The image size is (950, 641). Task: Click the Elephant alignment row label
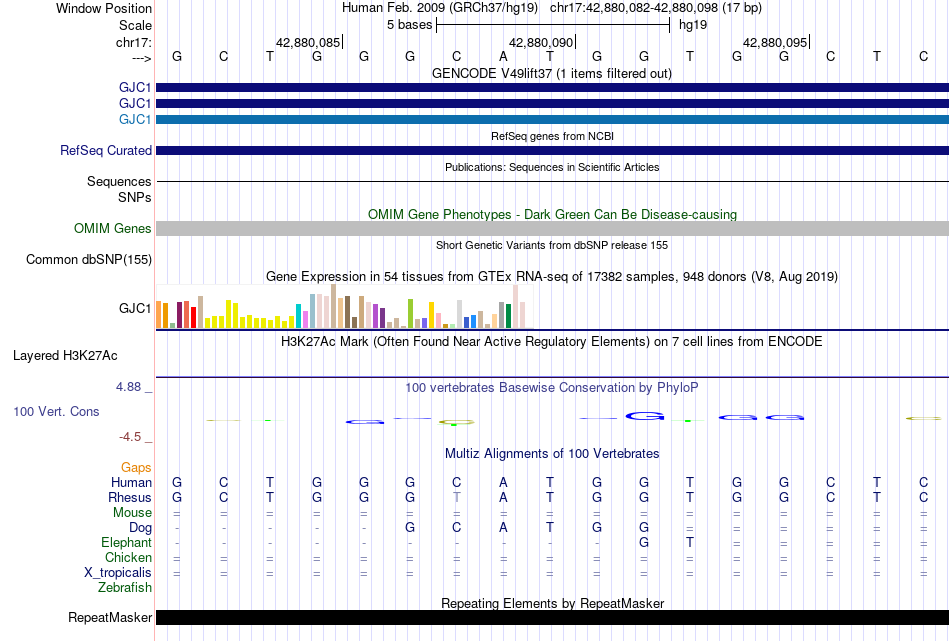(x=126, y=542)
